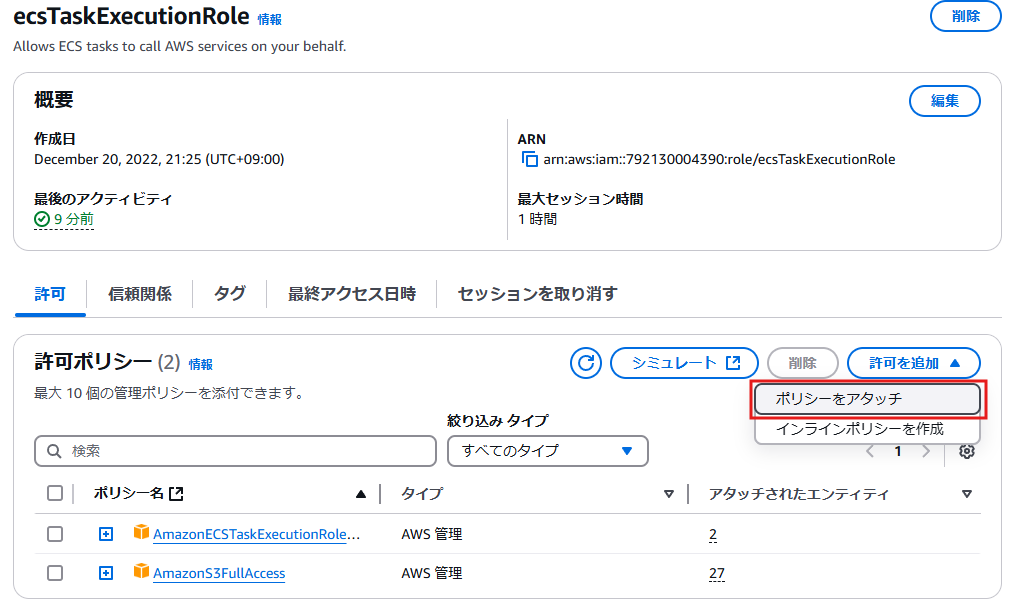This screenshot has height=604, width=1015.
Task: Expand the AmazonECSTaskExecutionRole policy details
Action: 106,534
